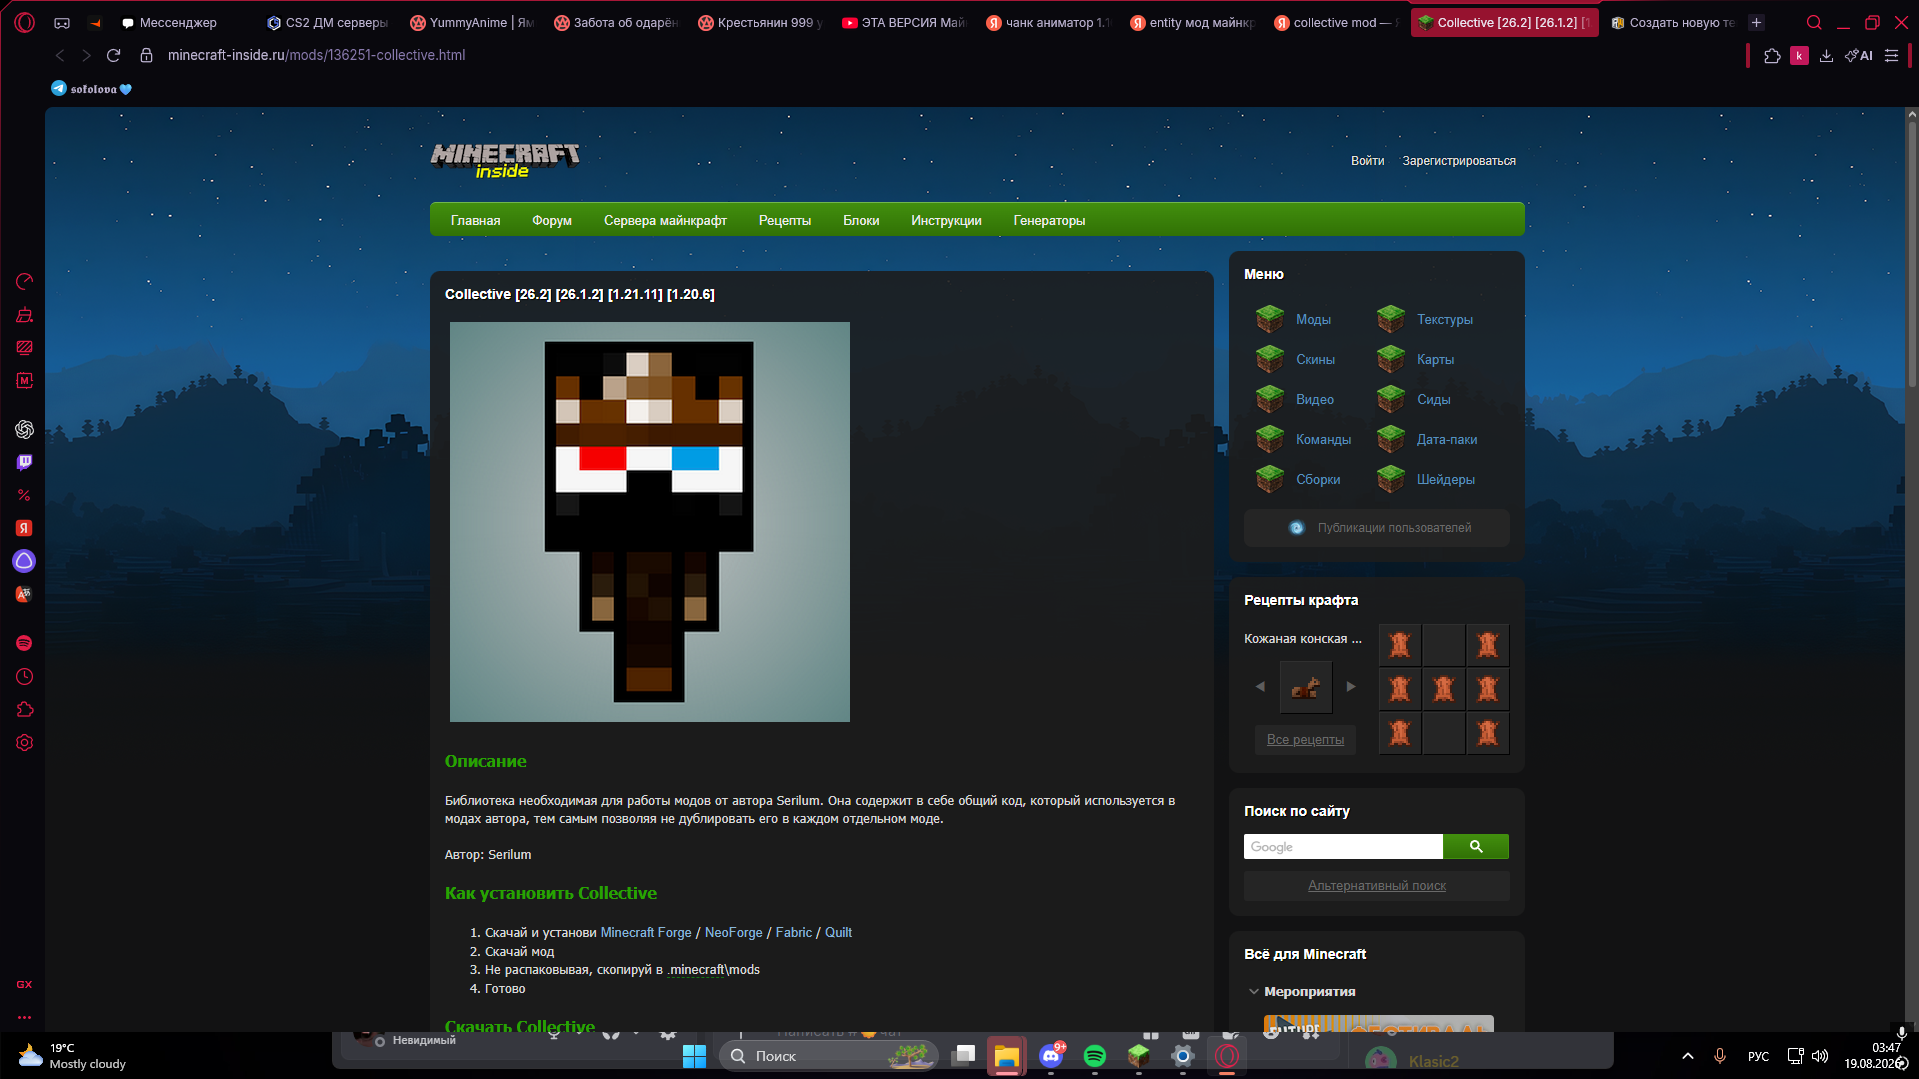Open Рецепты in the navigation bar
The image size is (1919, 1079).
[x=785, y=220]
